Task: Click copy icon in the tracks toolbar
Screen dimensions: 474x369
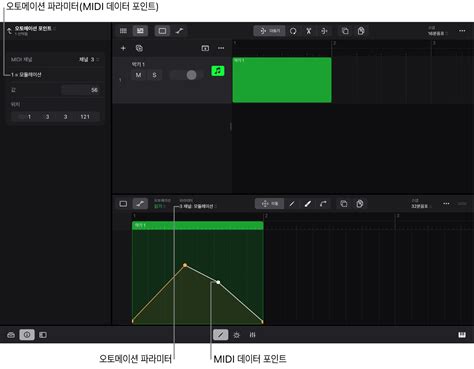Action: pos(345,31)
